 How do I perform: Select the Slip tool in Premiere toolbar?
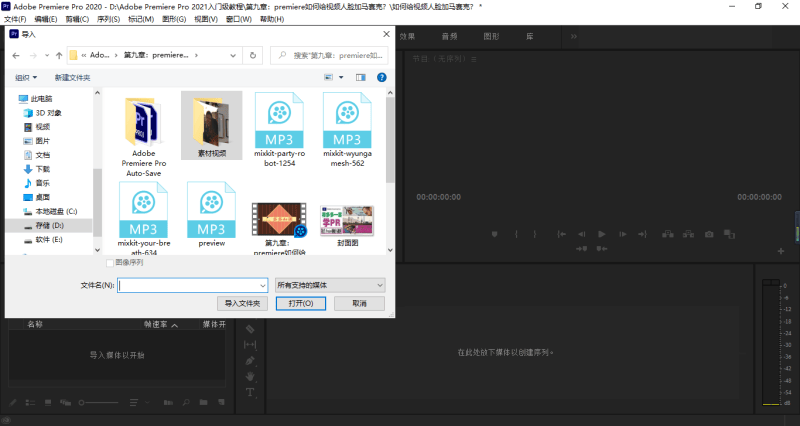pyautogui.click(x=250, y=344)
